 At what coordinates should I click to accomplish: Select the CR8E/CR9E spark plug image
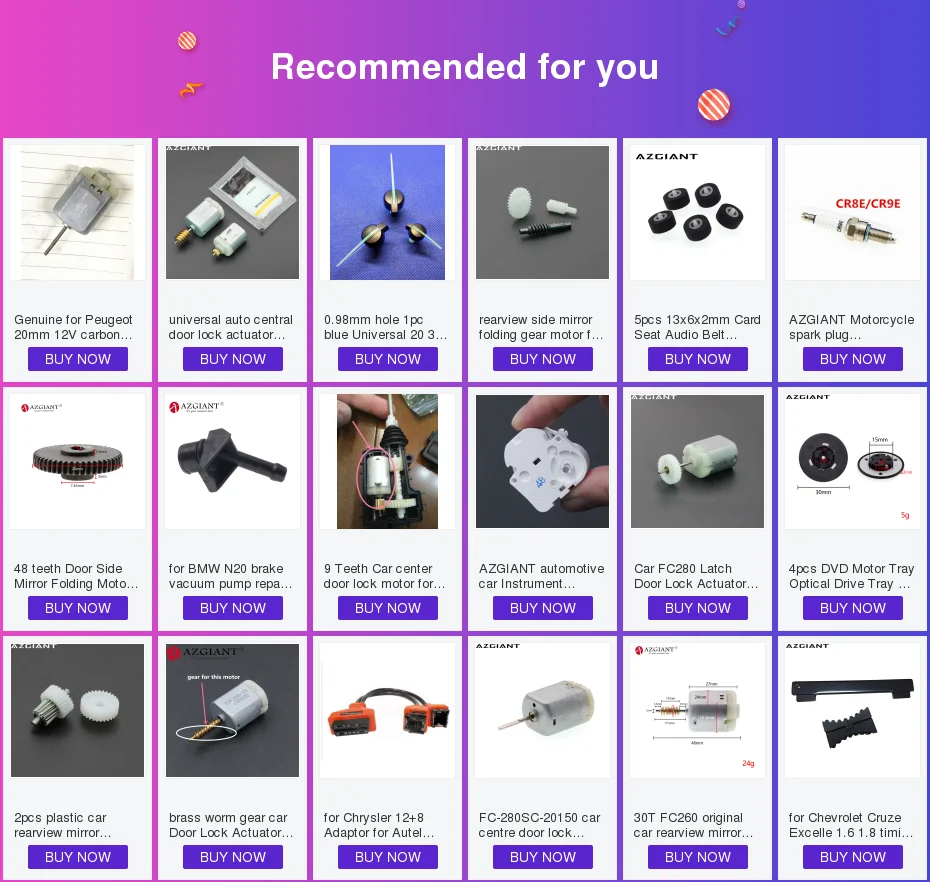852,212
